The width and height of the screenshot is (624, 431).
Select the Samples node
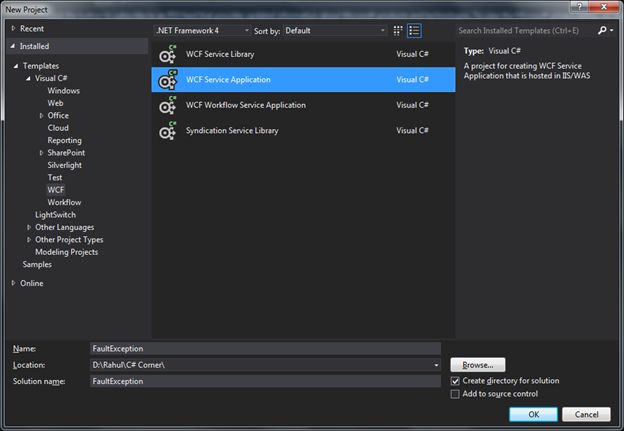click(x=37, y=264)
